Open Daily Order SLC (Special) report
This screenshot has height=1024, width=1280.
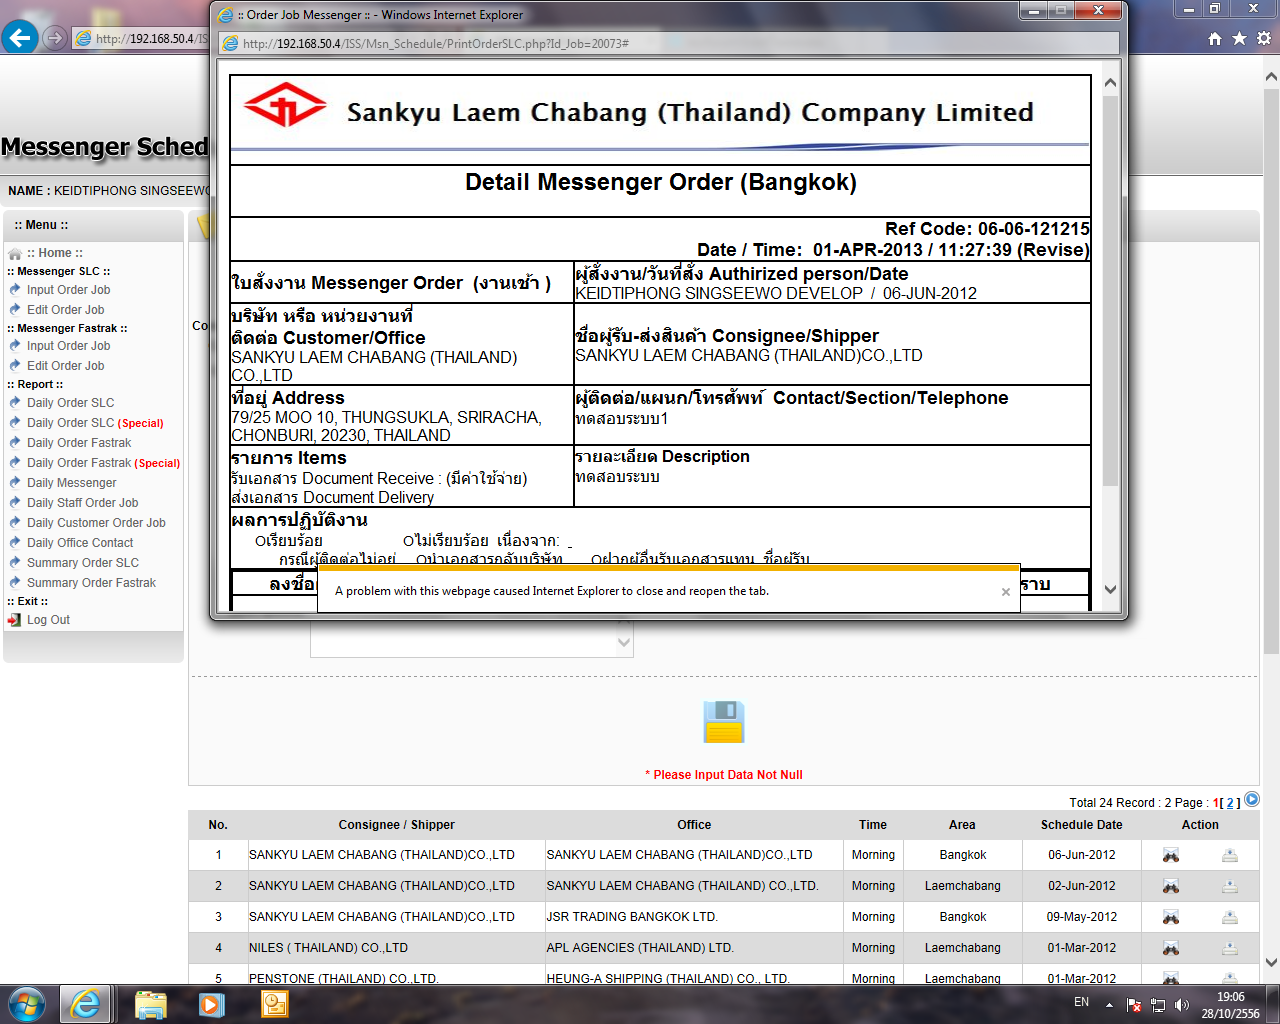pyautogui.click(x=95, y=423)
